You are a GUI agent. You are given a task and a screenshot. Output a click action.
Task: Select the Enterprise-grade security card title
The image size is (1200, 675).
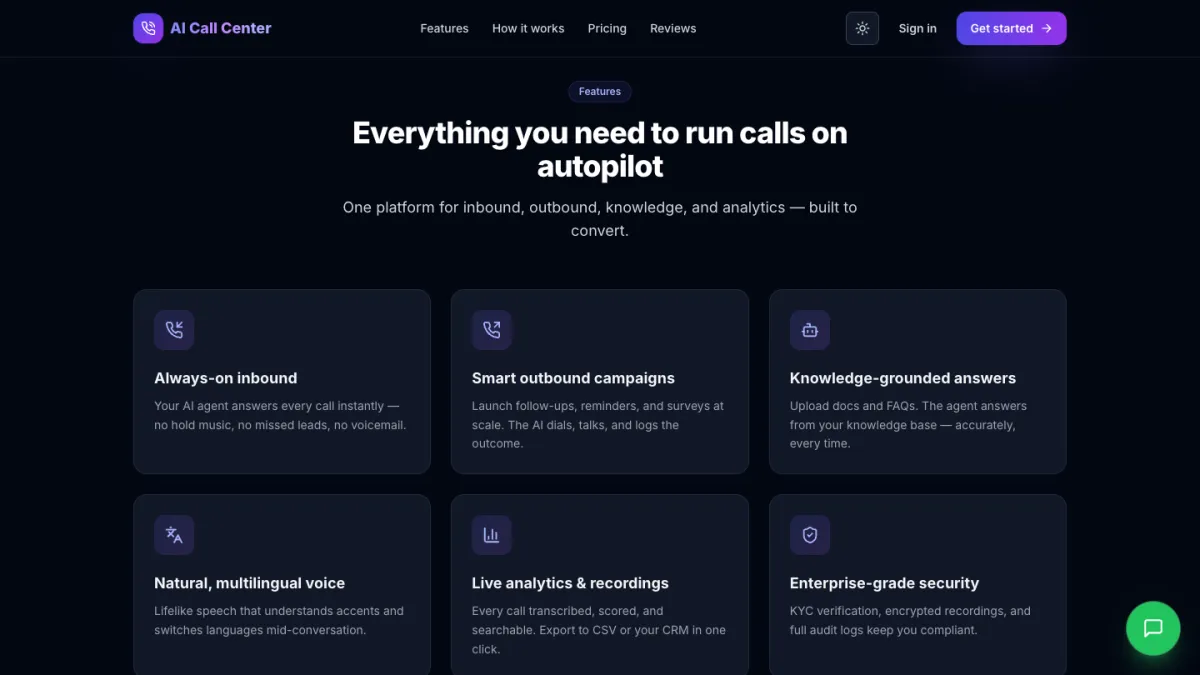[x=884, y=583]
